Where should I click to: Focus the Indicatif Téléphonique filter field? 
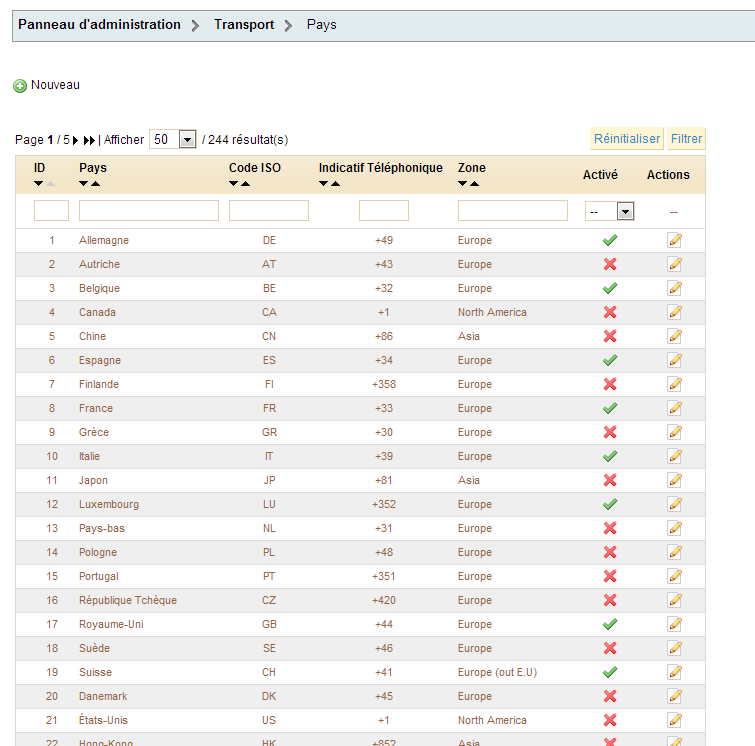[x=384, y=210]
